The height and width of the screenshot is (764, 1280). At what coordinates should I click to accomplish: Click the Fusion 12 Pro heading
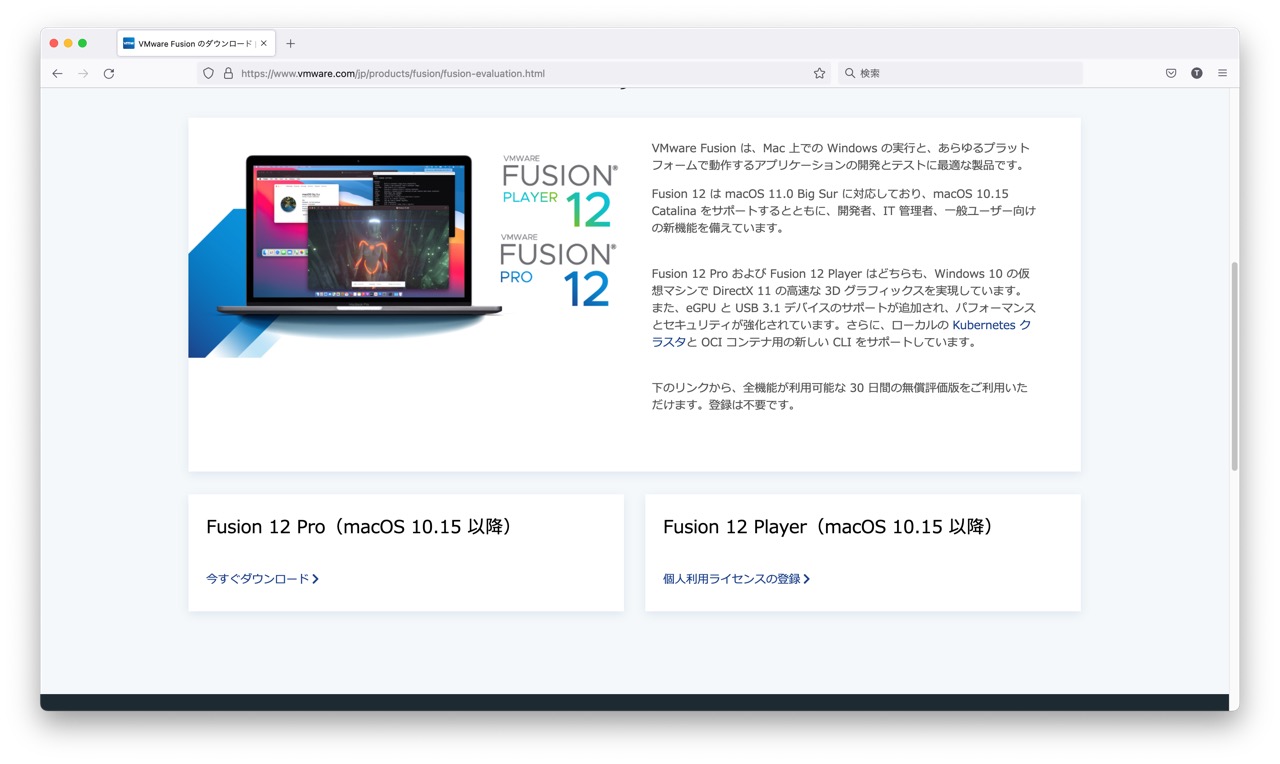click(359, 526)
